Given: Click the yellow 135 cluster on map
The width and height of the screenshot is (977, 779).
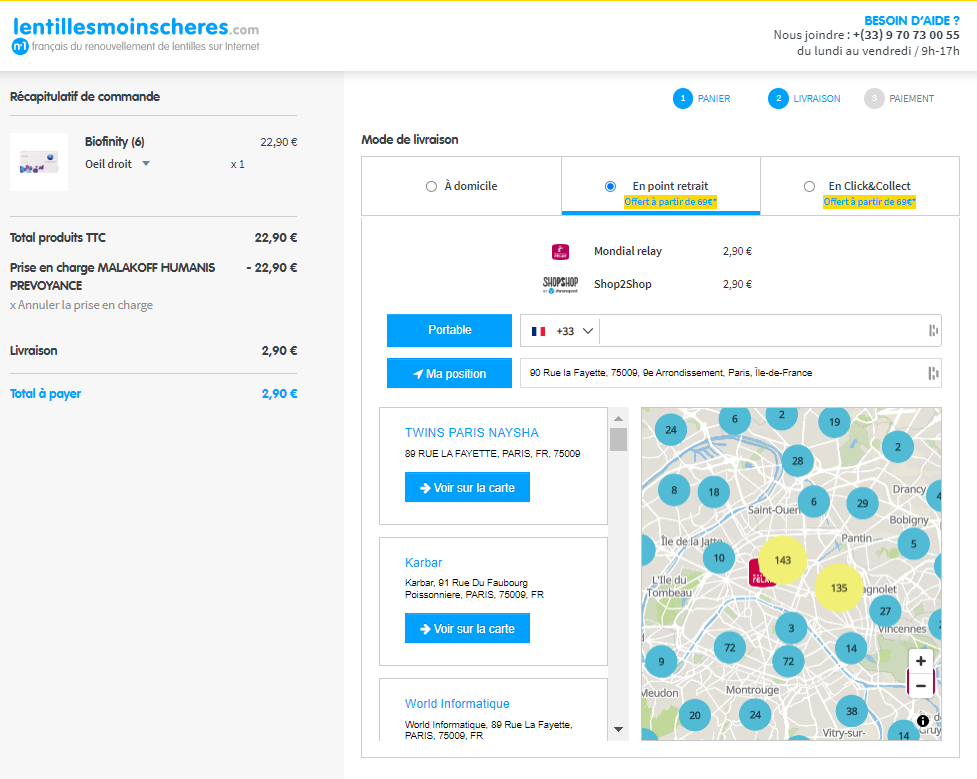Looking at the screenshot, I should pyautogui.click(x=839, y=588).
